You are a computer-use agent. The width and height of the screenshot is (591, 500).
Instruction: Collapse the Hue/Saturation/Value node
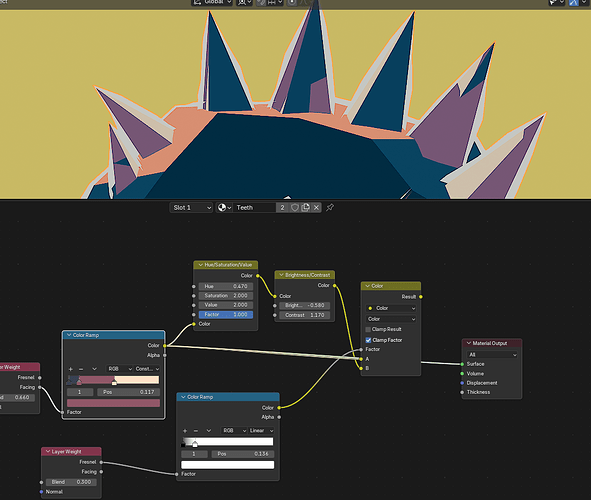point(201,265)
